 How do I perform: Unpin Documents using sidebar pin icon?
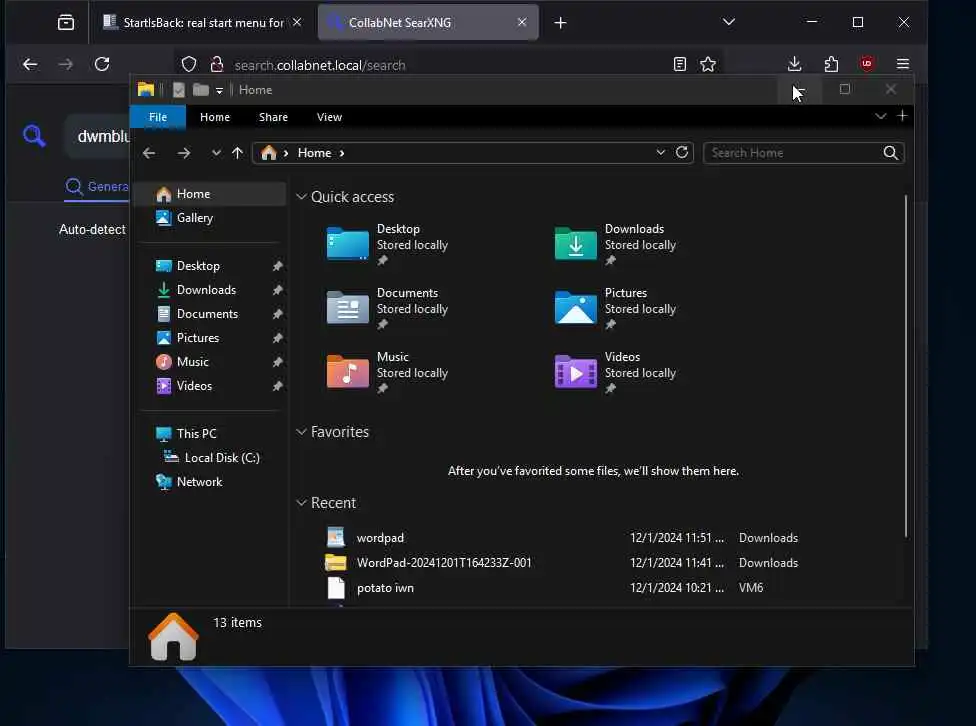point(278,314)
